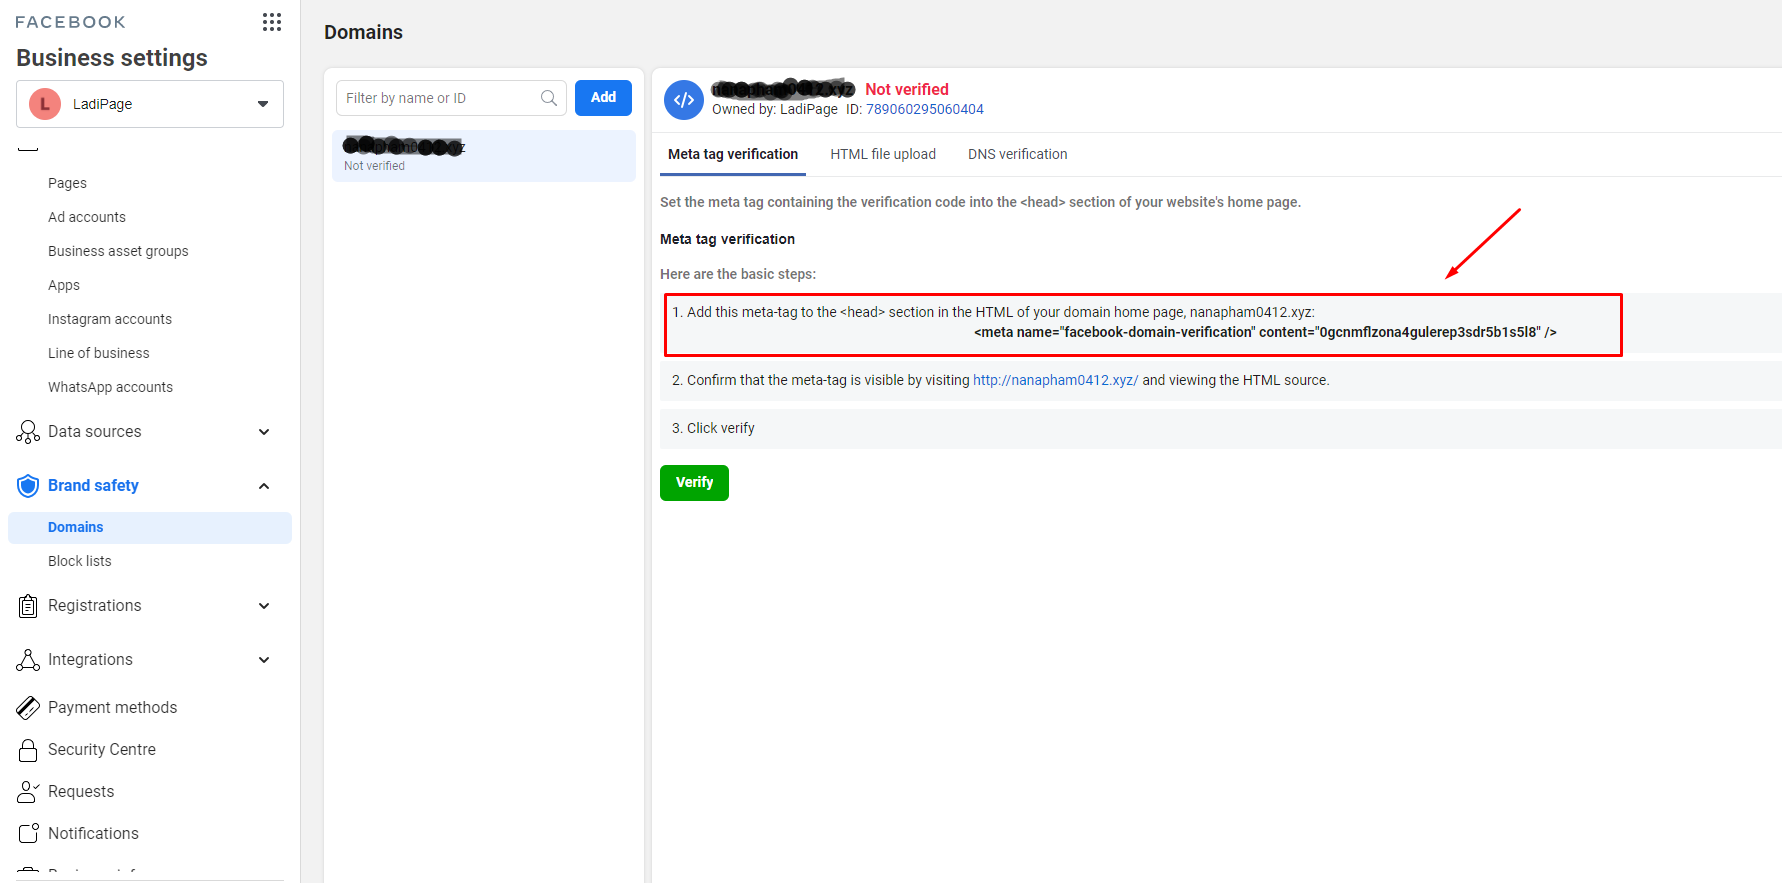Switch to the DNS verification tab
Image resolution: width=1782 pixels, height=883 pixels.
(1017, 154)
